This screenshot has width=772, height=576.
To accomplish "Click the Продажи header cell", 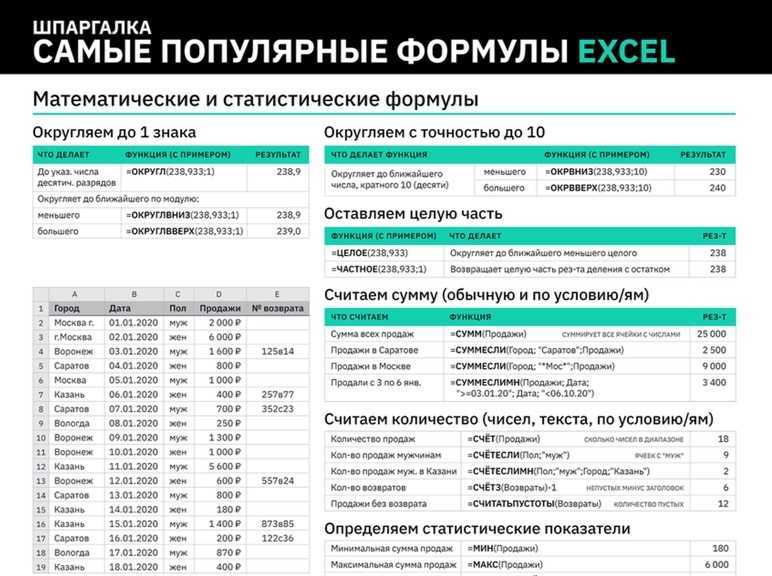I will tap(220, 308).
